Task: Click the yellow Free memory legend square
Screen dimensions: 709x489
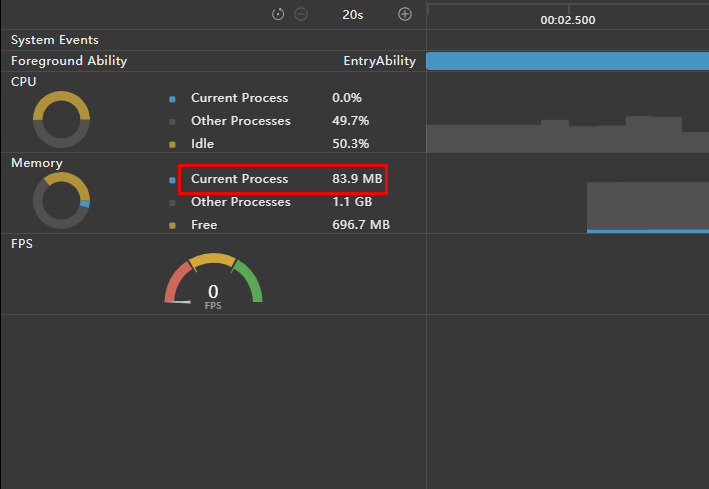Action: pyautogui.click(x=172, y=226)
